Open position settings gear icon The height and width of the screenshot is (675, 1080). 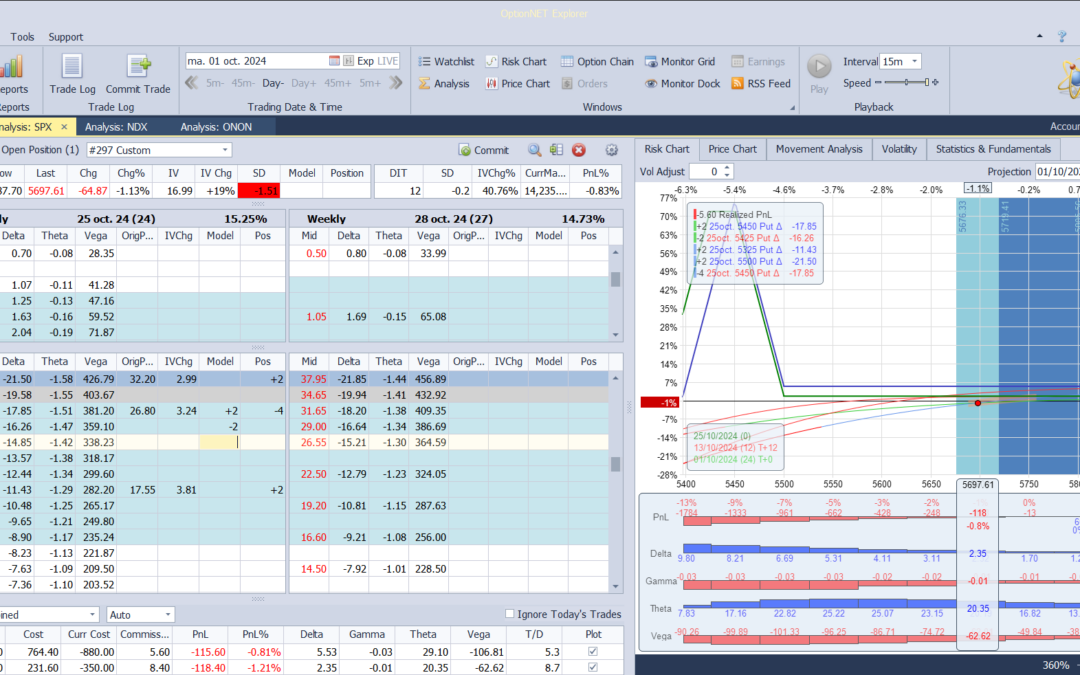point(612,150)
